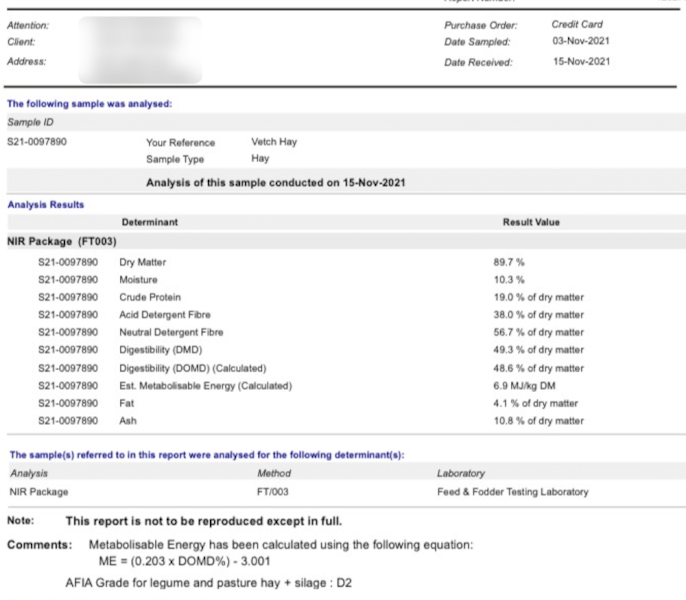Select the Purchase Order Credit Card text
Viewport: 686px width, 600px height.
(x=576, y=24)
